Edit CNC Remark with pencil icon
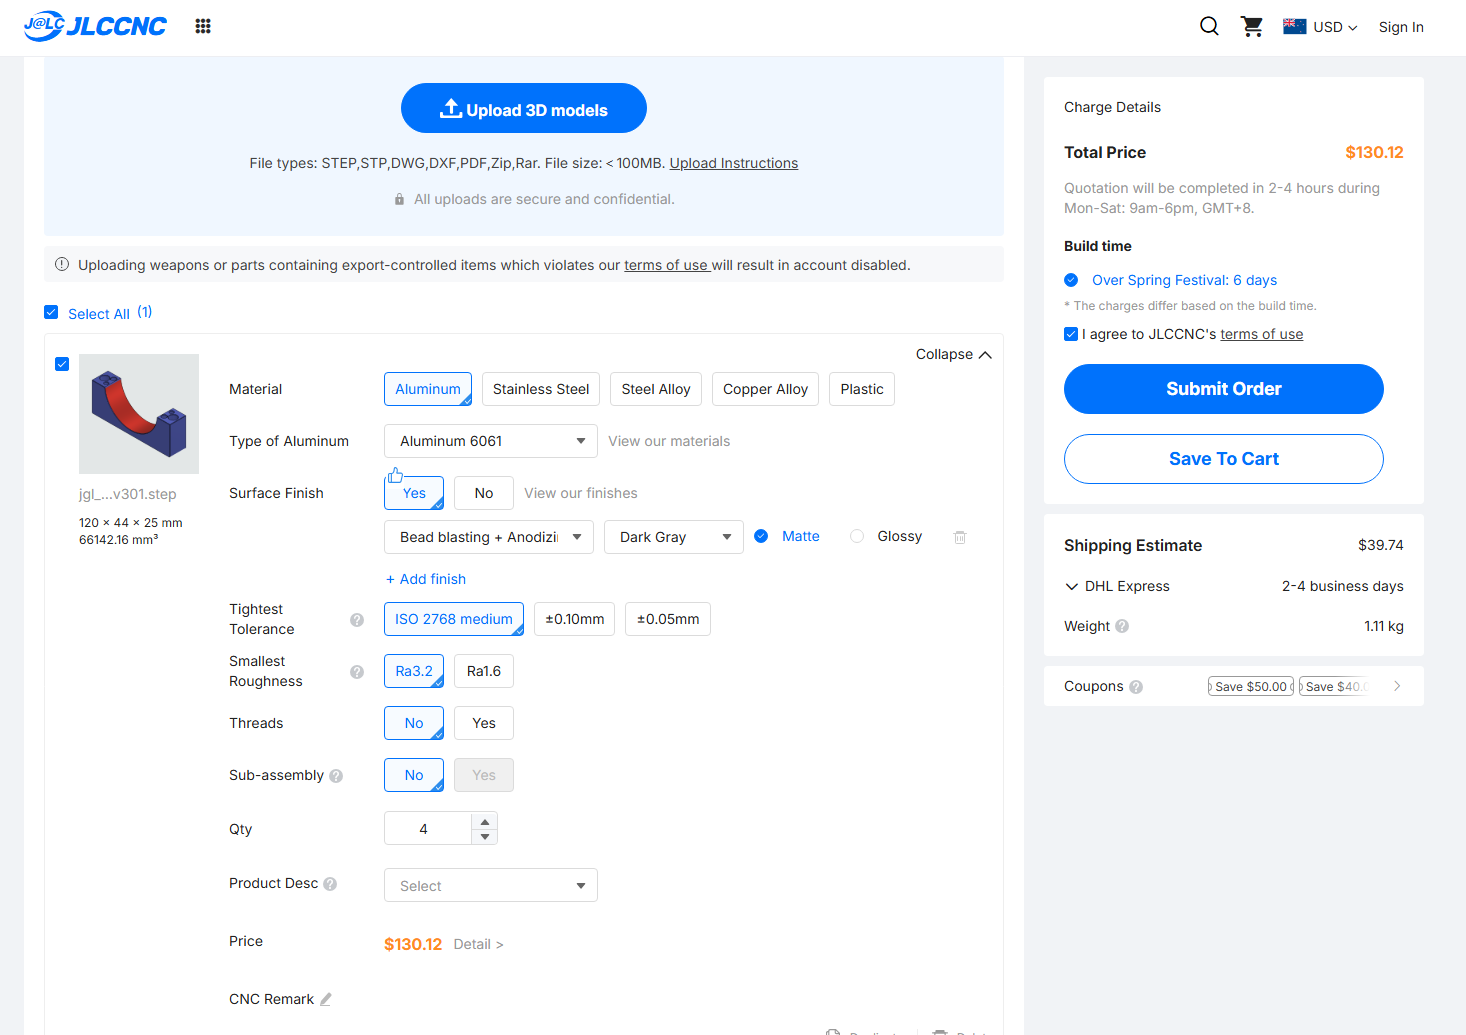The height and width of the screenshot is (1035, 1466). 326,999
